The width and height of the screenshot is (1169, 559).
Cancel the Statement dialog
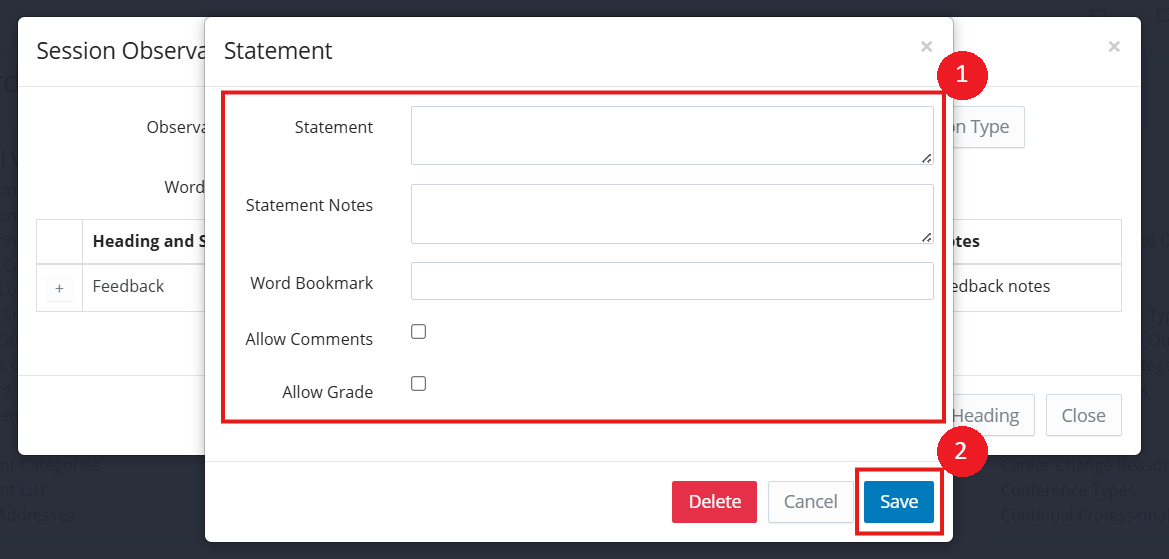coord(810,502)
